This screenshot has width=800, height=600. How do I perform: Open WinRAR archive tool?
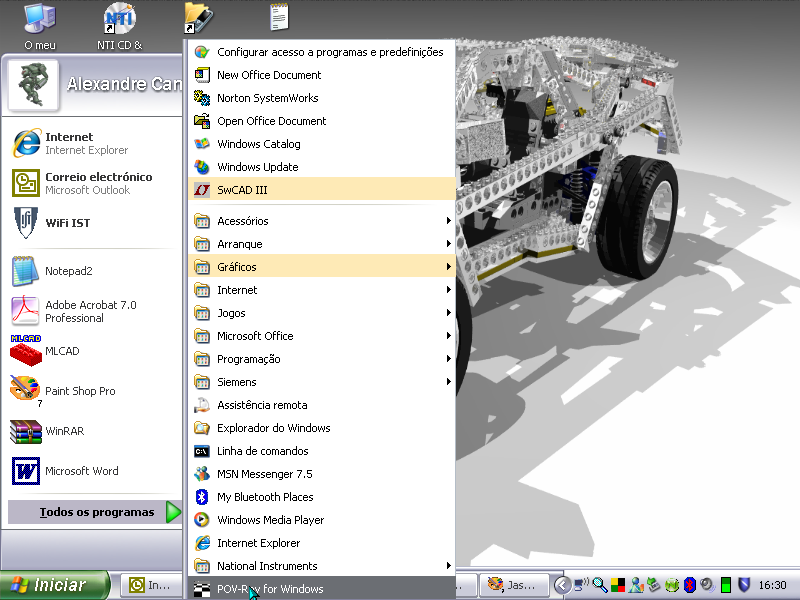tap(94, 431)
